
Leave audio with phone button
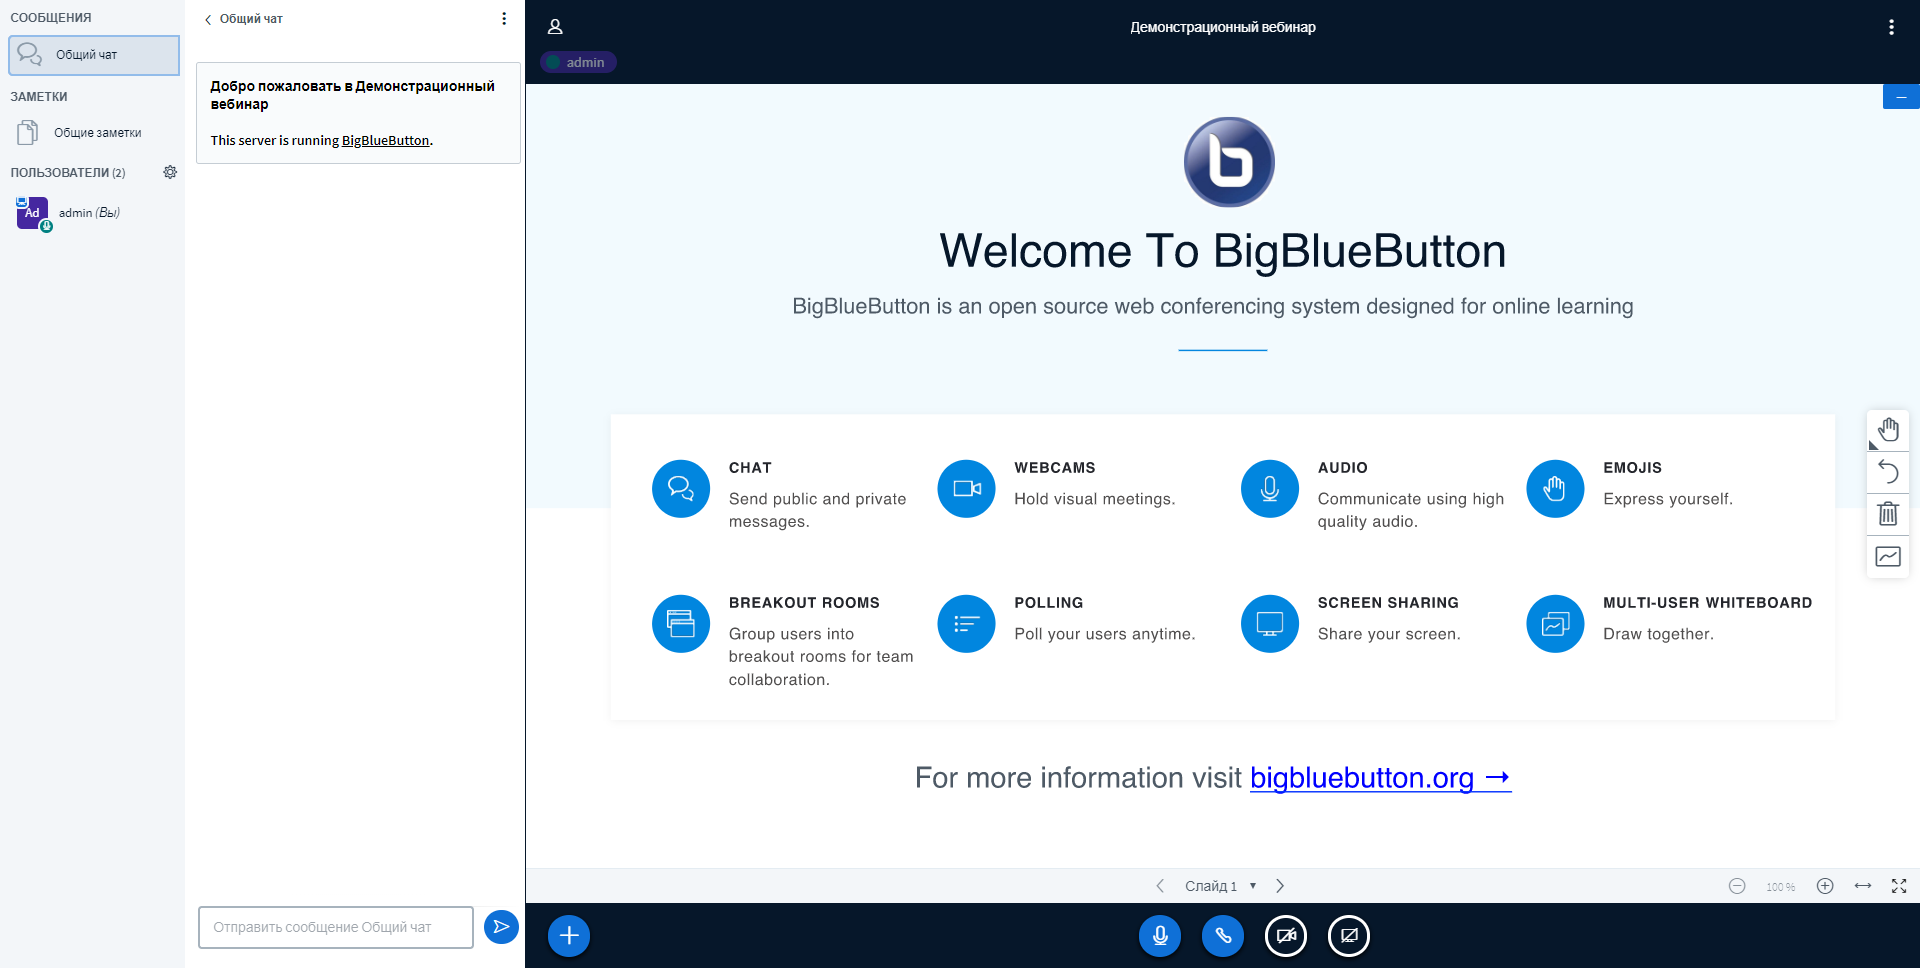1223,936
